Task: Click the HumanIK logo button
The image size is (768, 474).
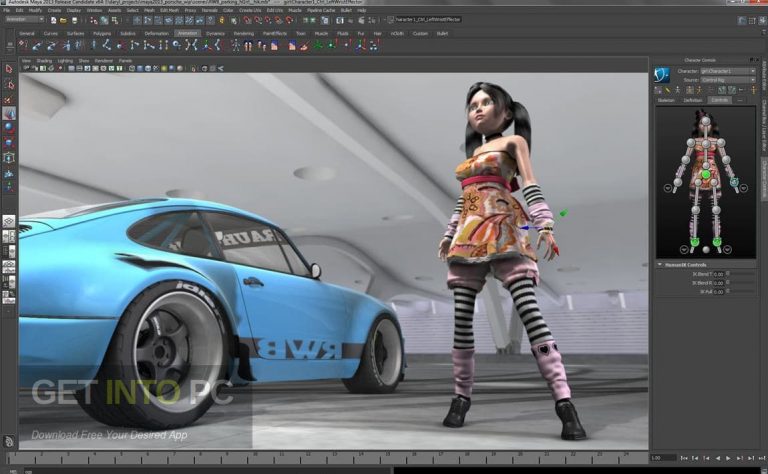Action: coord(662,75)
